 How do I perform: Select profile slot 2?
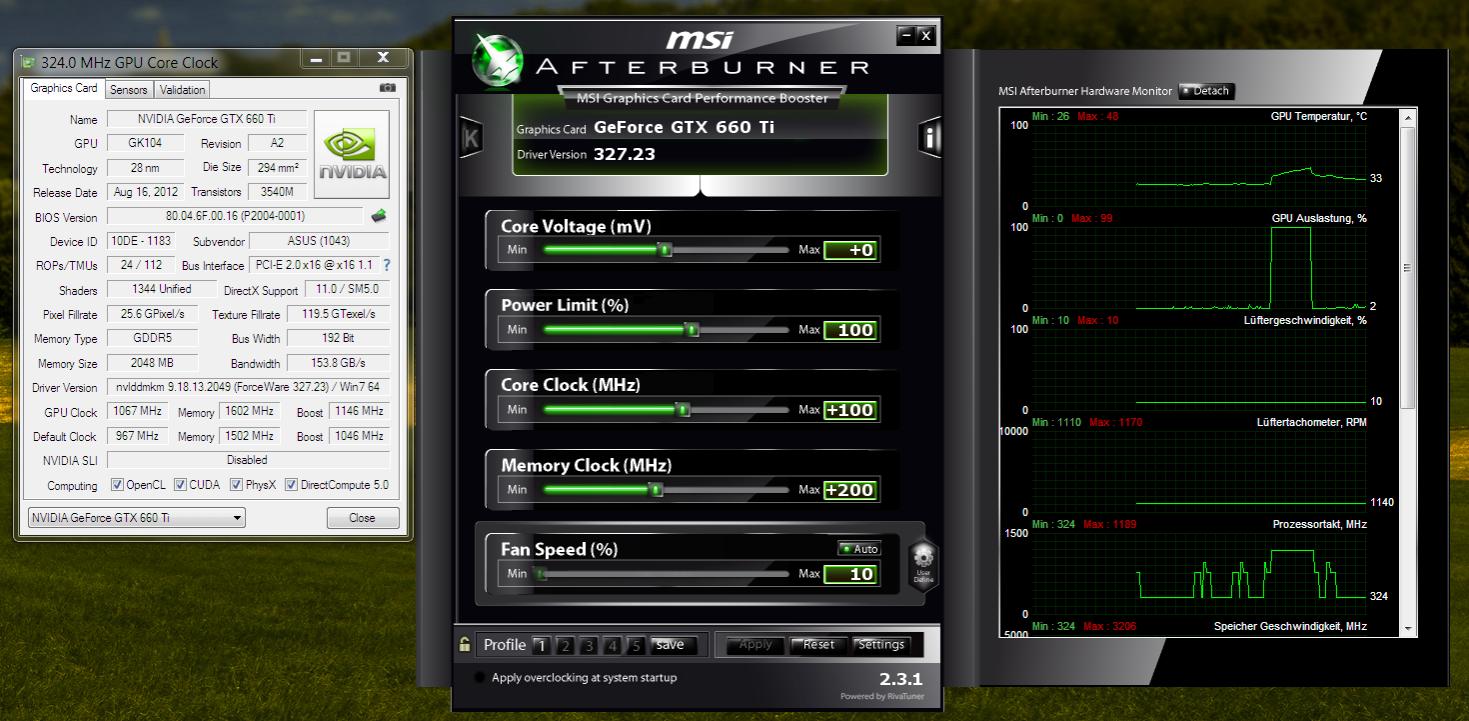pos(564,645)
